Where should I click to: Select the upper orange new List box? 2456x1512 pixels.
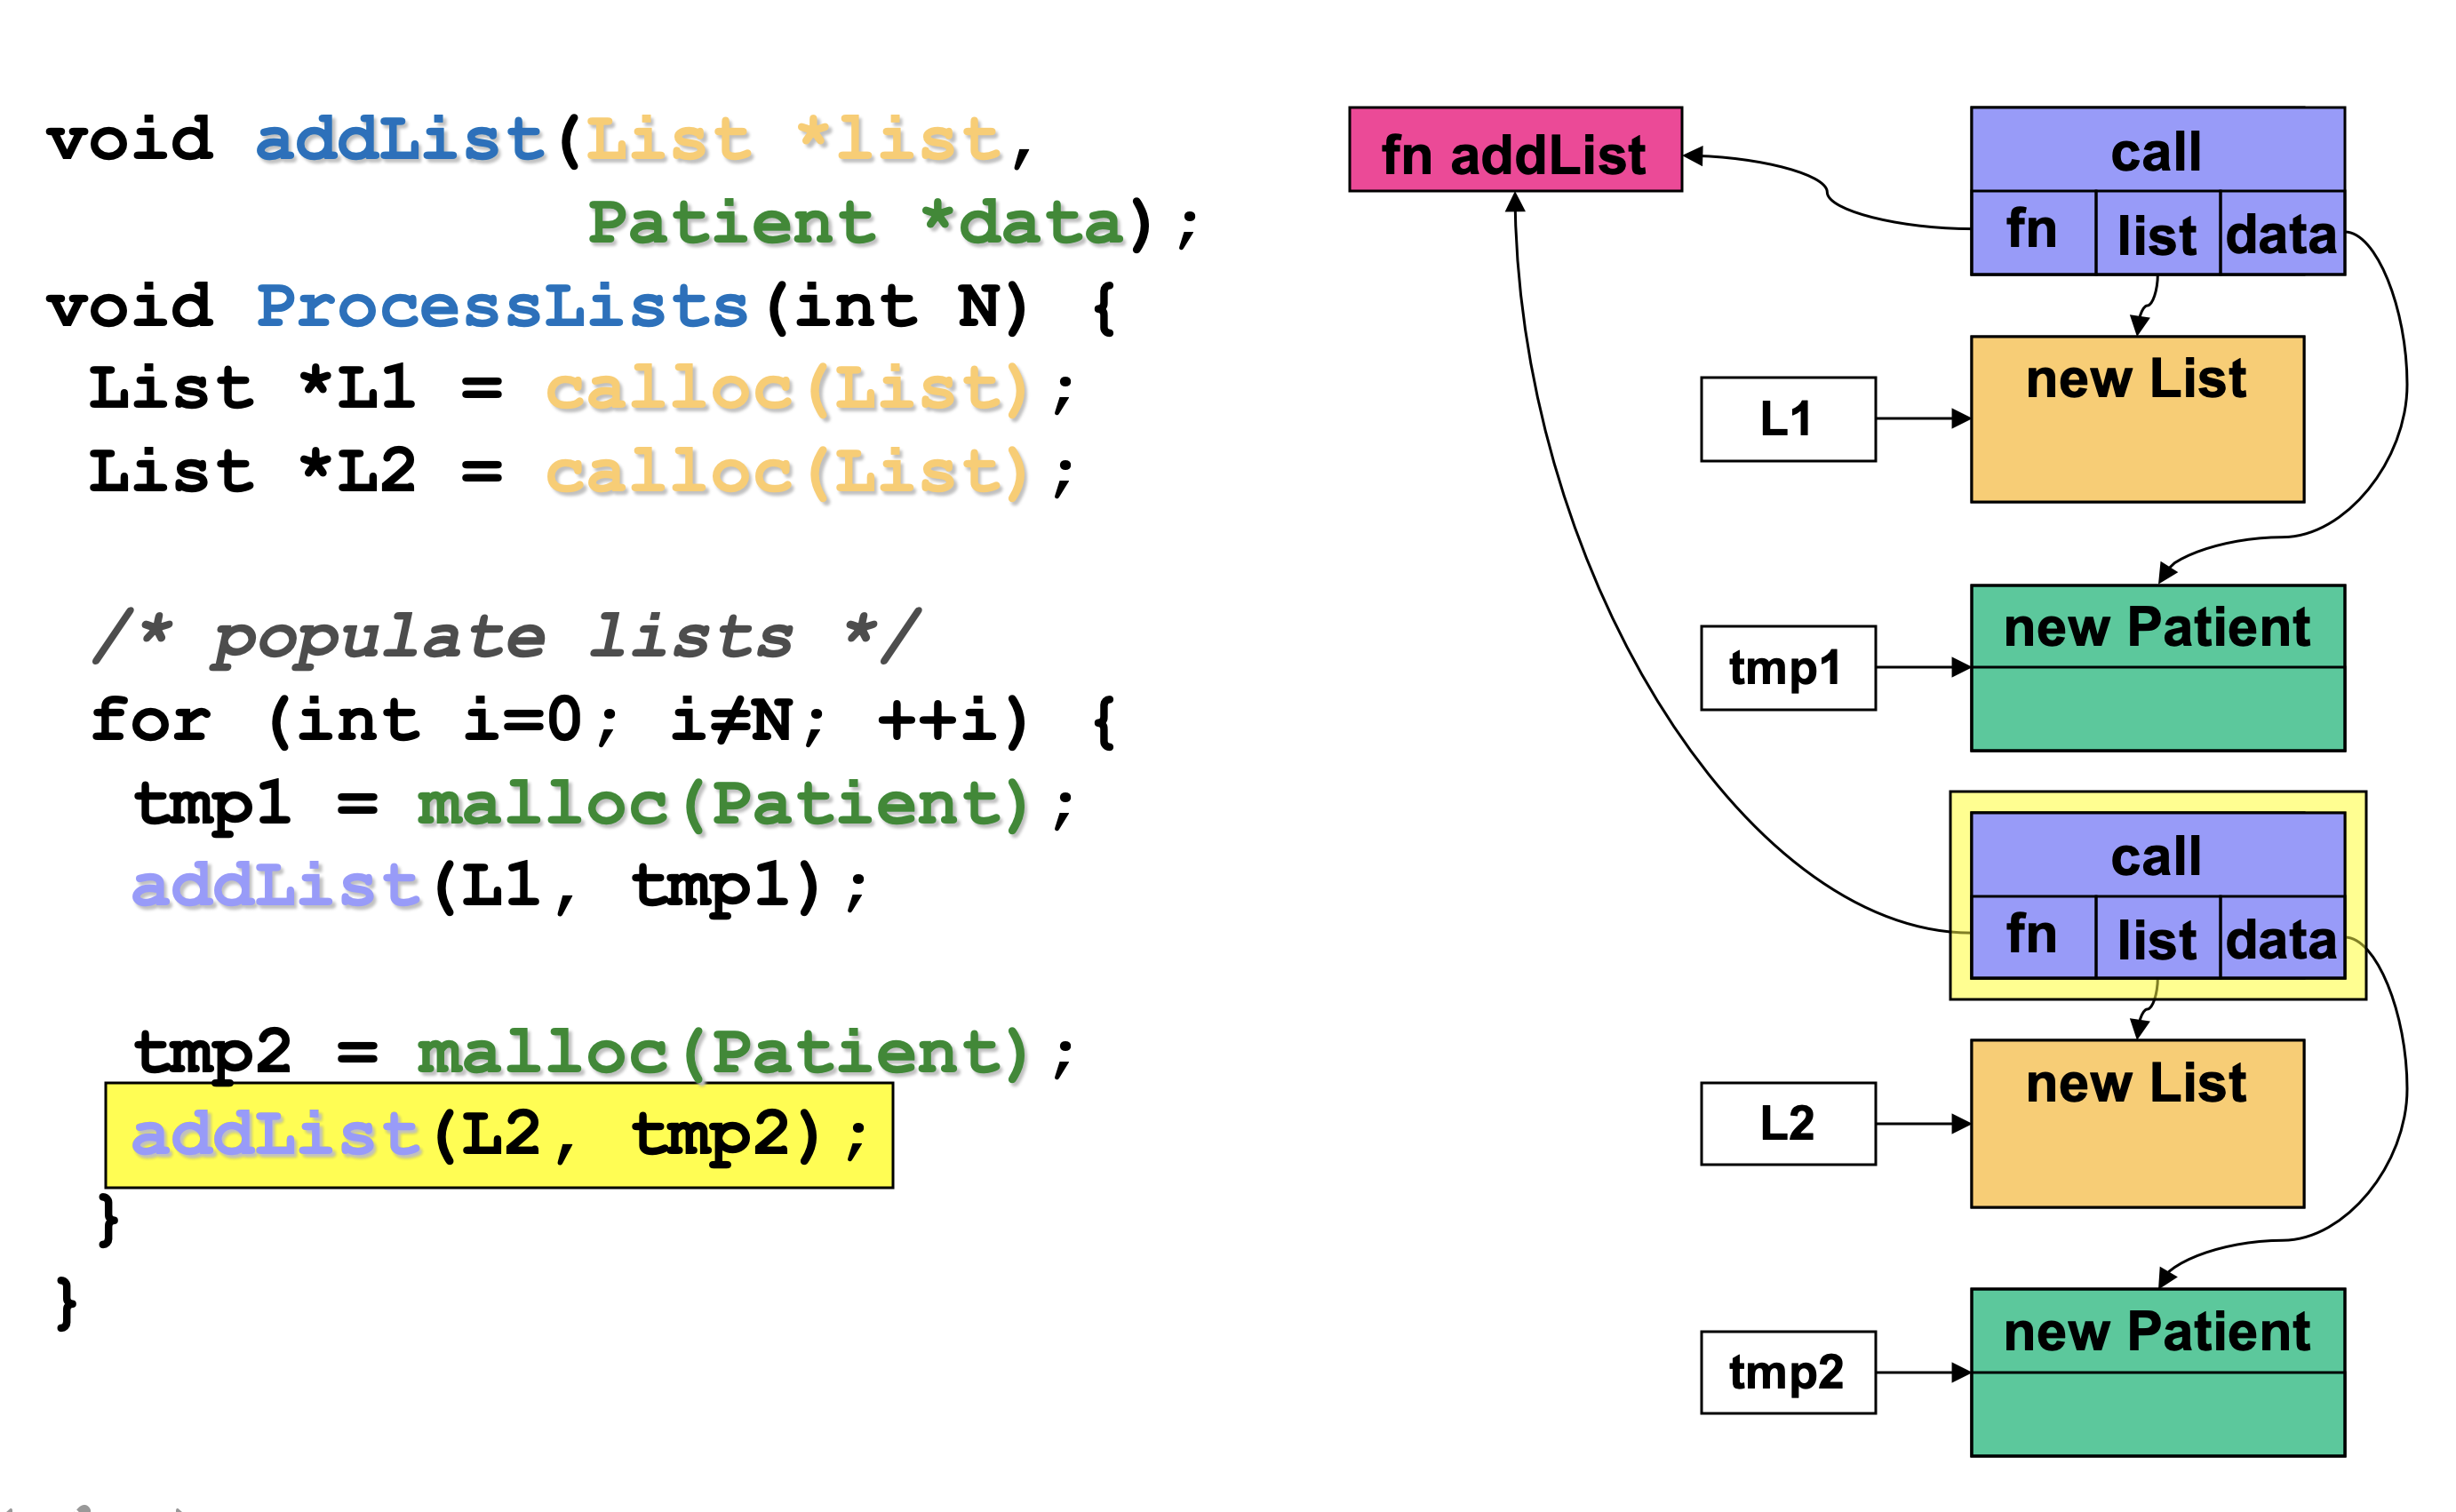[2136, 420]
